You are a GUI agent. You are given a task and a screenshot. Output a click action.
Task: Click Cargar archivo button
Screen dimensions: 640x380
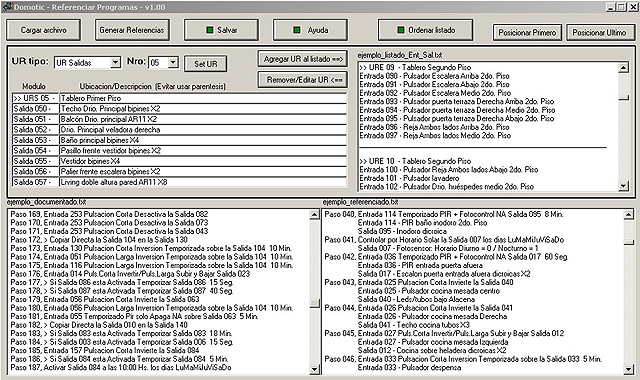[x=43, y=30]
